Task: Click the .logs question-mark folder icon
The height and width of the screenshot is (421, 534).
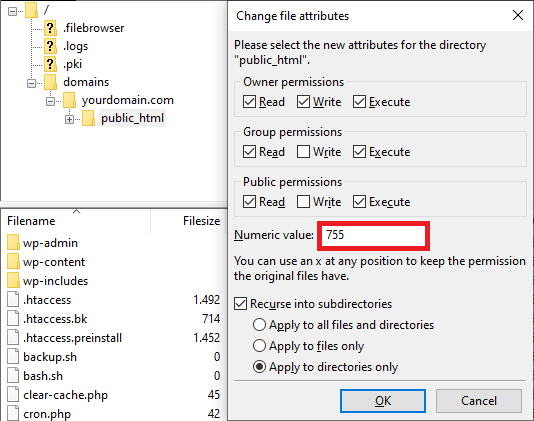Action: coord(50,46)
